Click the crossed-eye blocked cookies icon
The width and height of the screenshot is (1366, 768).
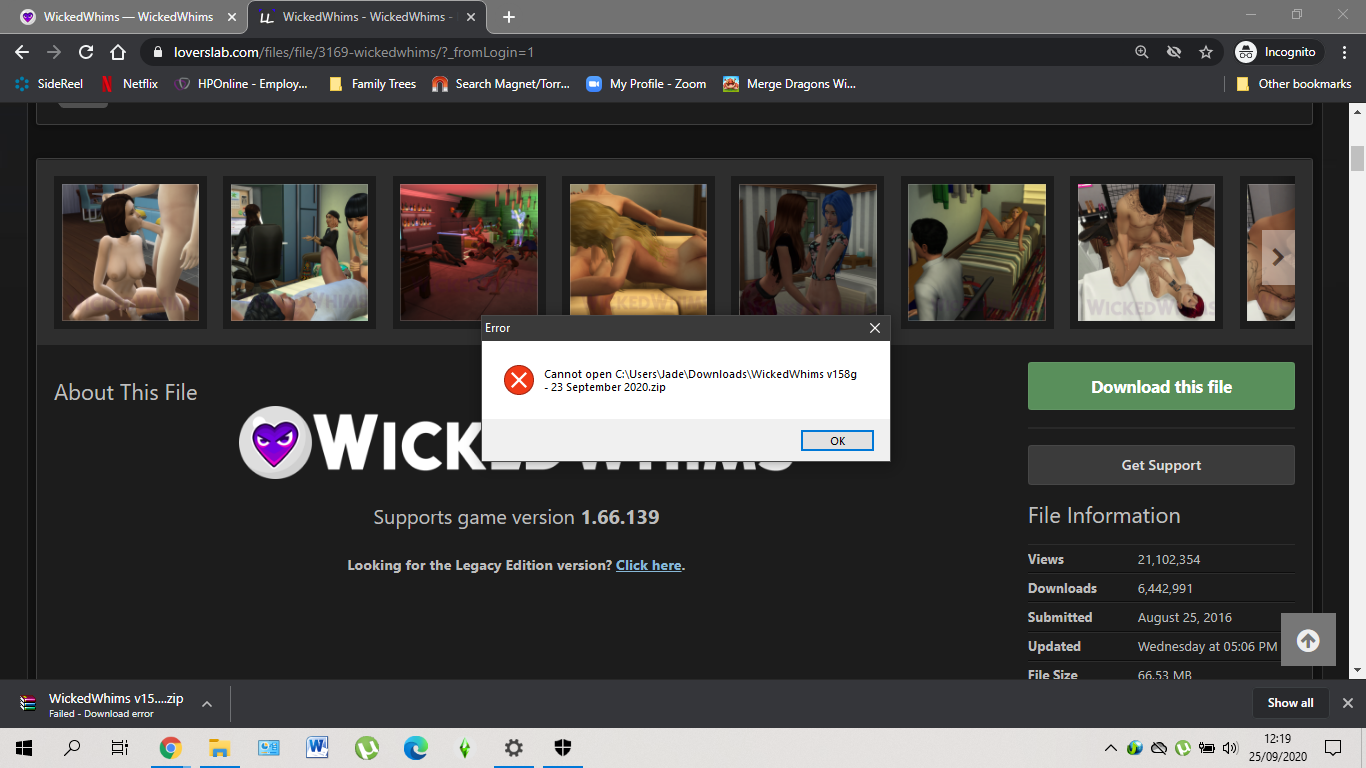(x=1174, y=52)
